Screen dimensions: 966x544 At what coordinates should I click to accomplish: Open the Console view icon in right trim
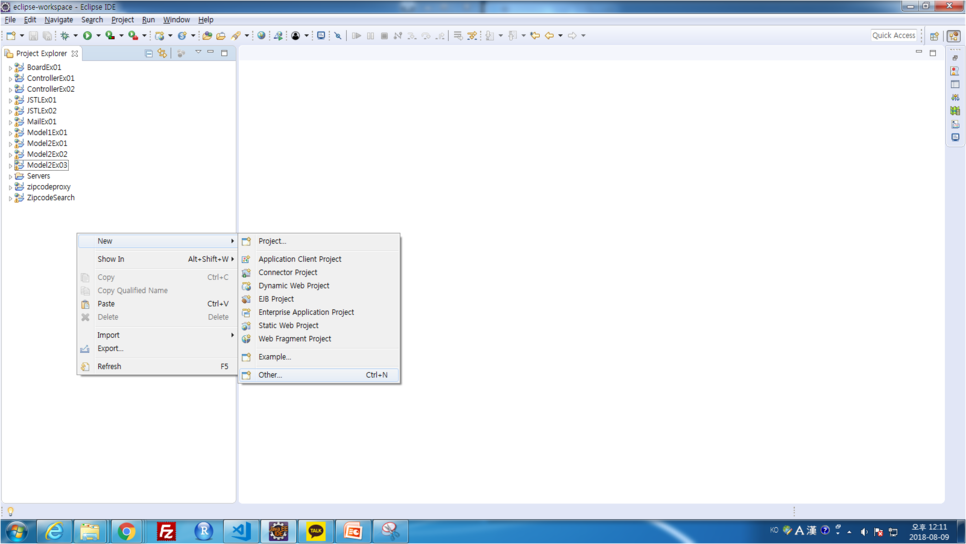coord(955,137)
